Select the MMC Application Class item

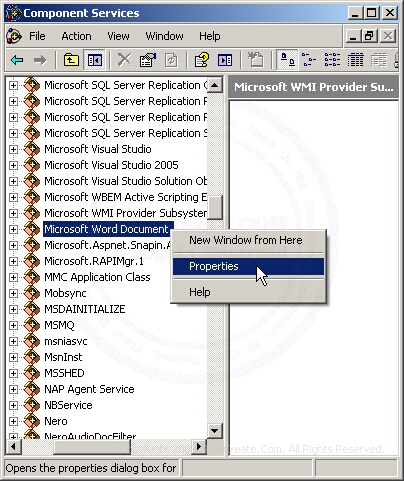(x=97, y=277)
